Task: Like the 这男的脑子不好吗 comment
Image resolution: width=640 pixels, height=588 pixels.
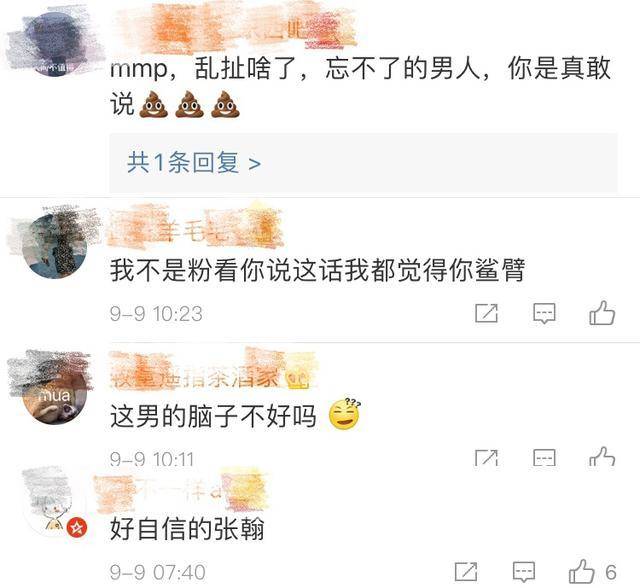Action: (602, 457)
